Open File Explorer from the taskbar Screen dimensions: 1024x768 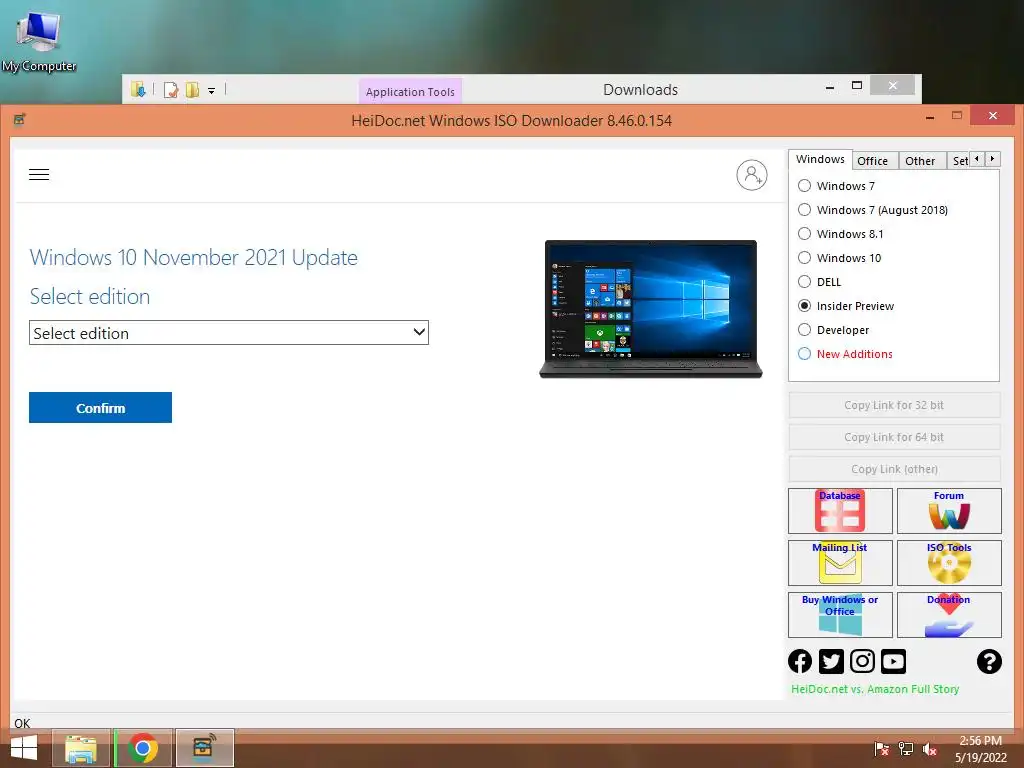click(x=81, y=748)
